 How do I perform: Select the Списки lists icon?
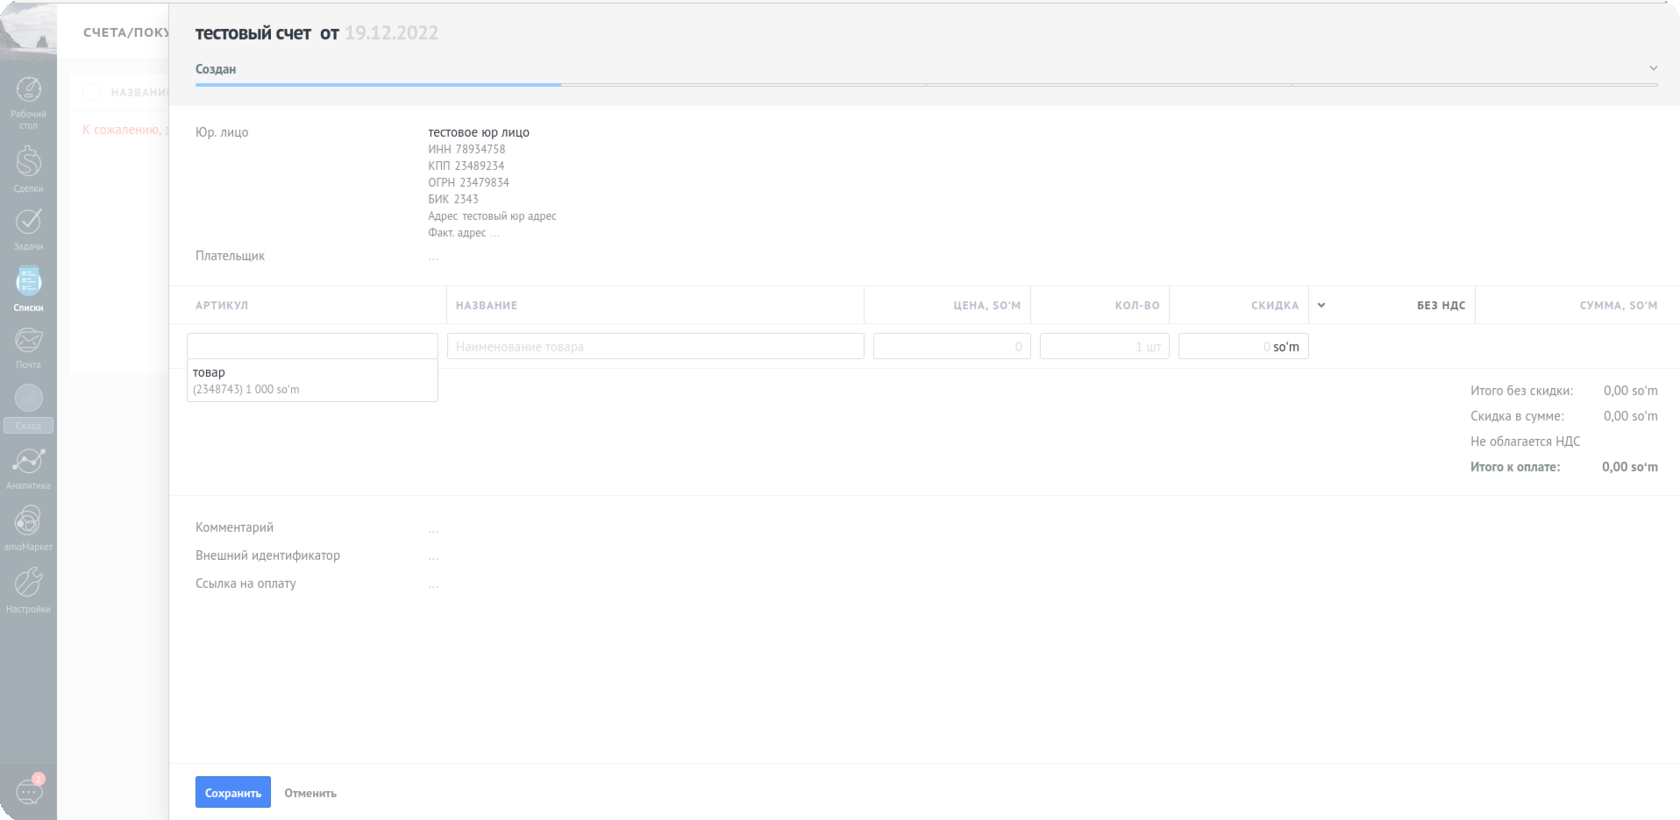point(28,282)
